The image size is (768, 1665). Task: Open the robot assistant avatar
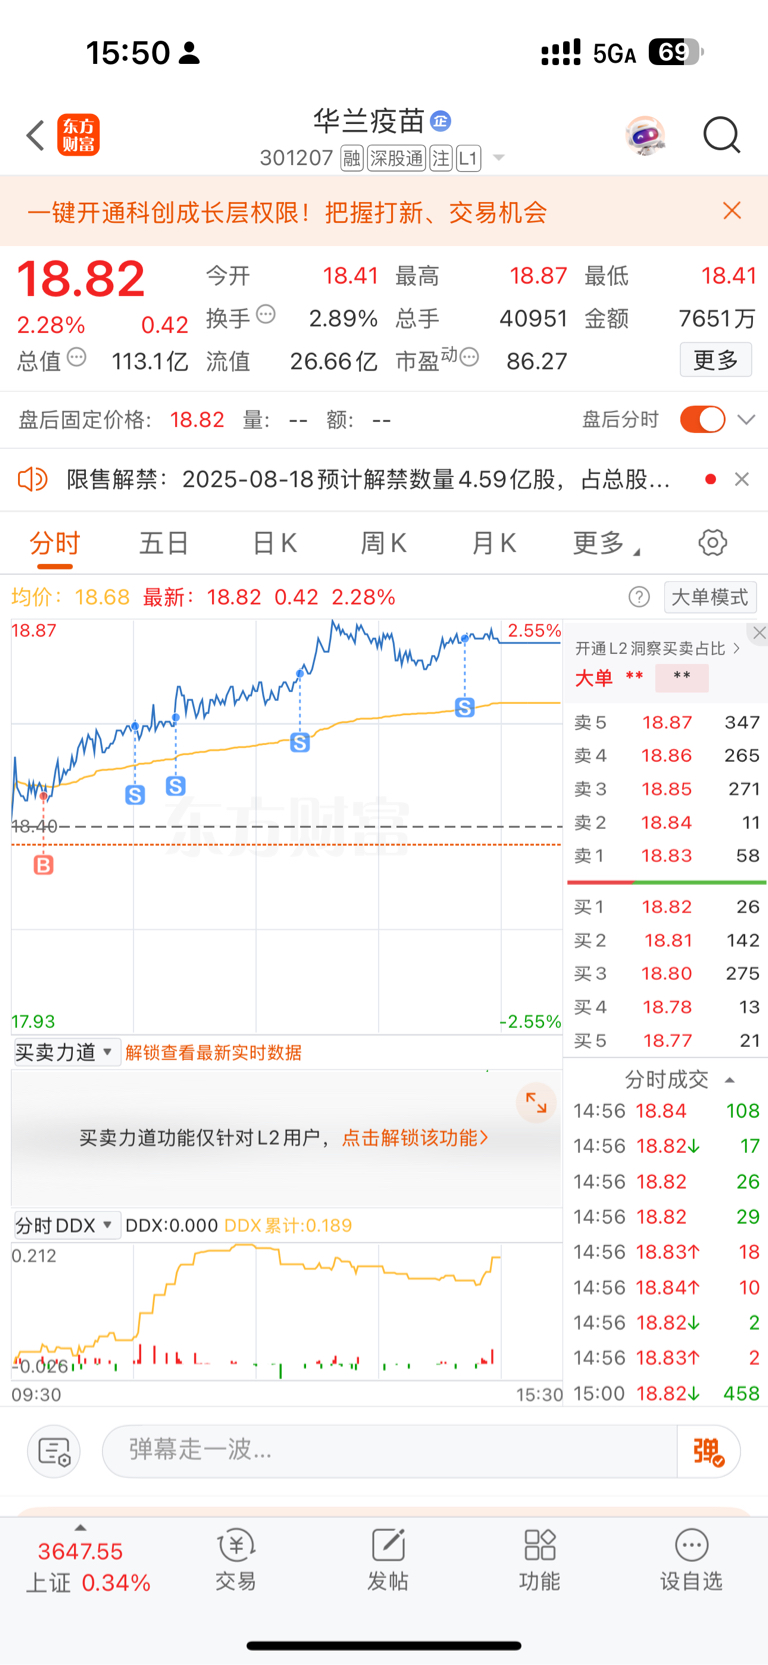[646, 135]
